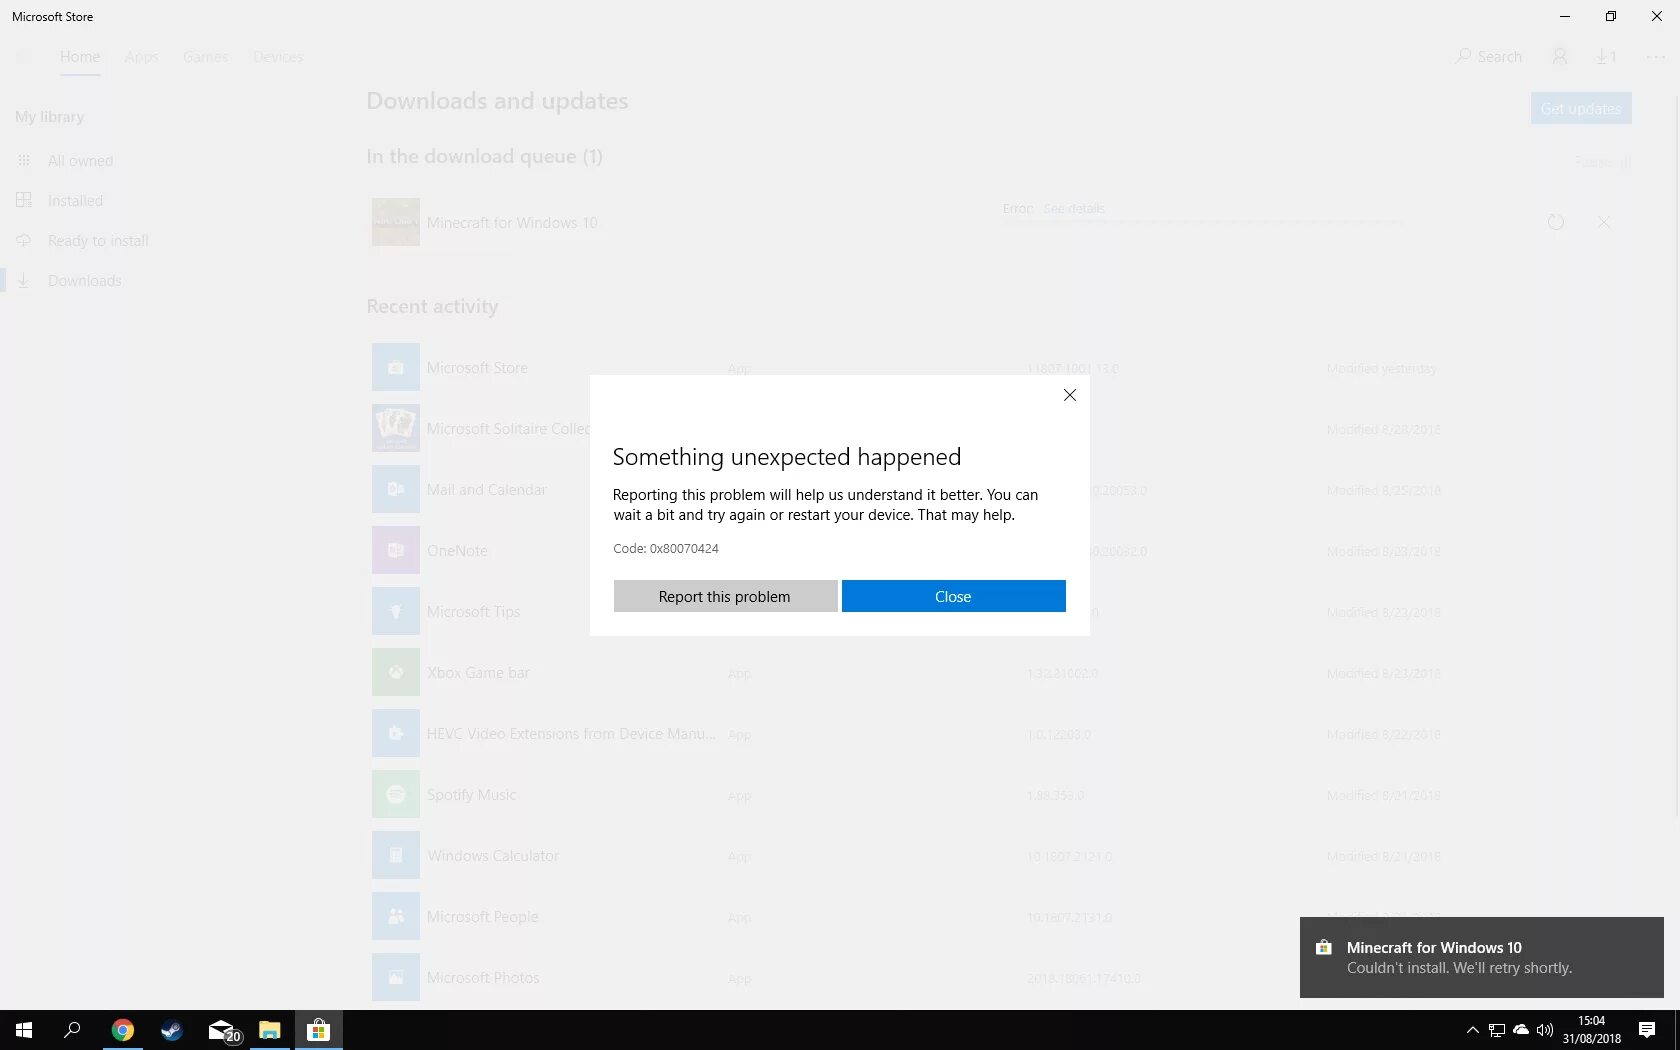Click the HEVC Video Extensions icon
1680x1050 pixels.
click(396, 733)
